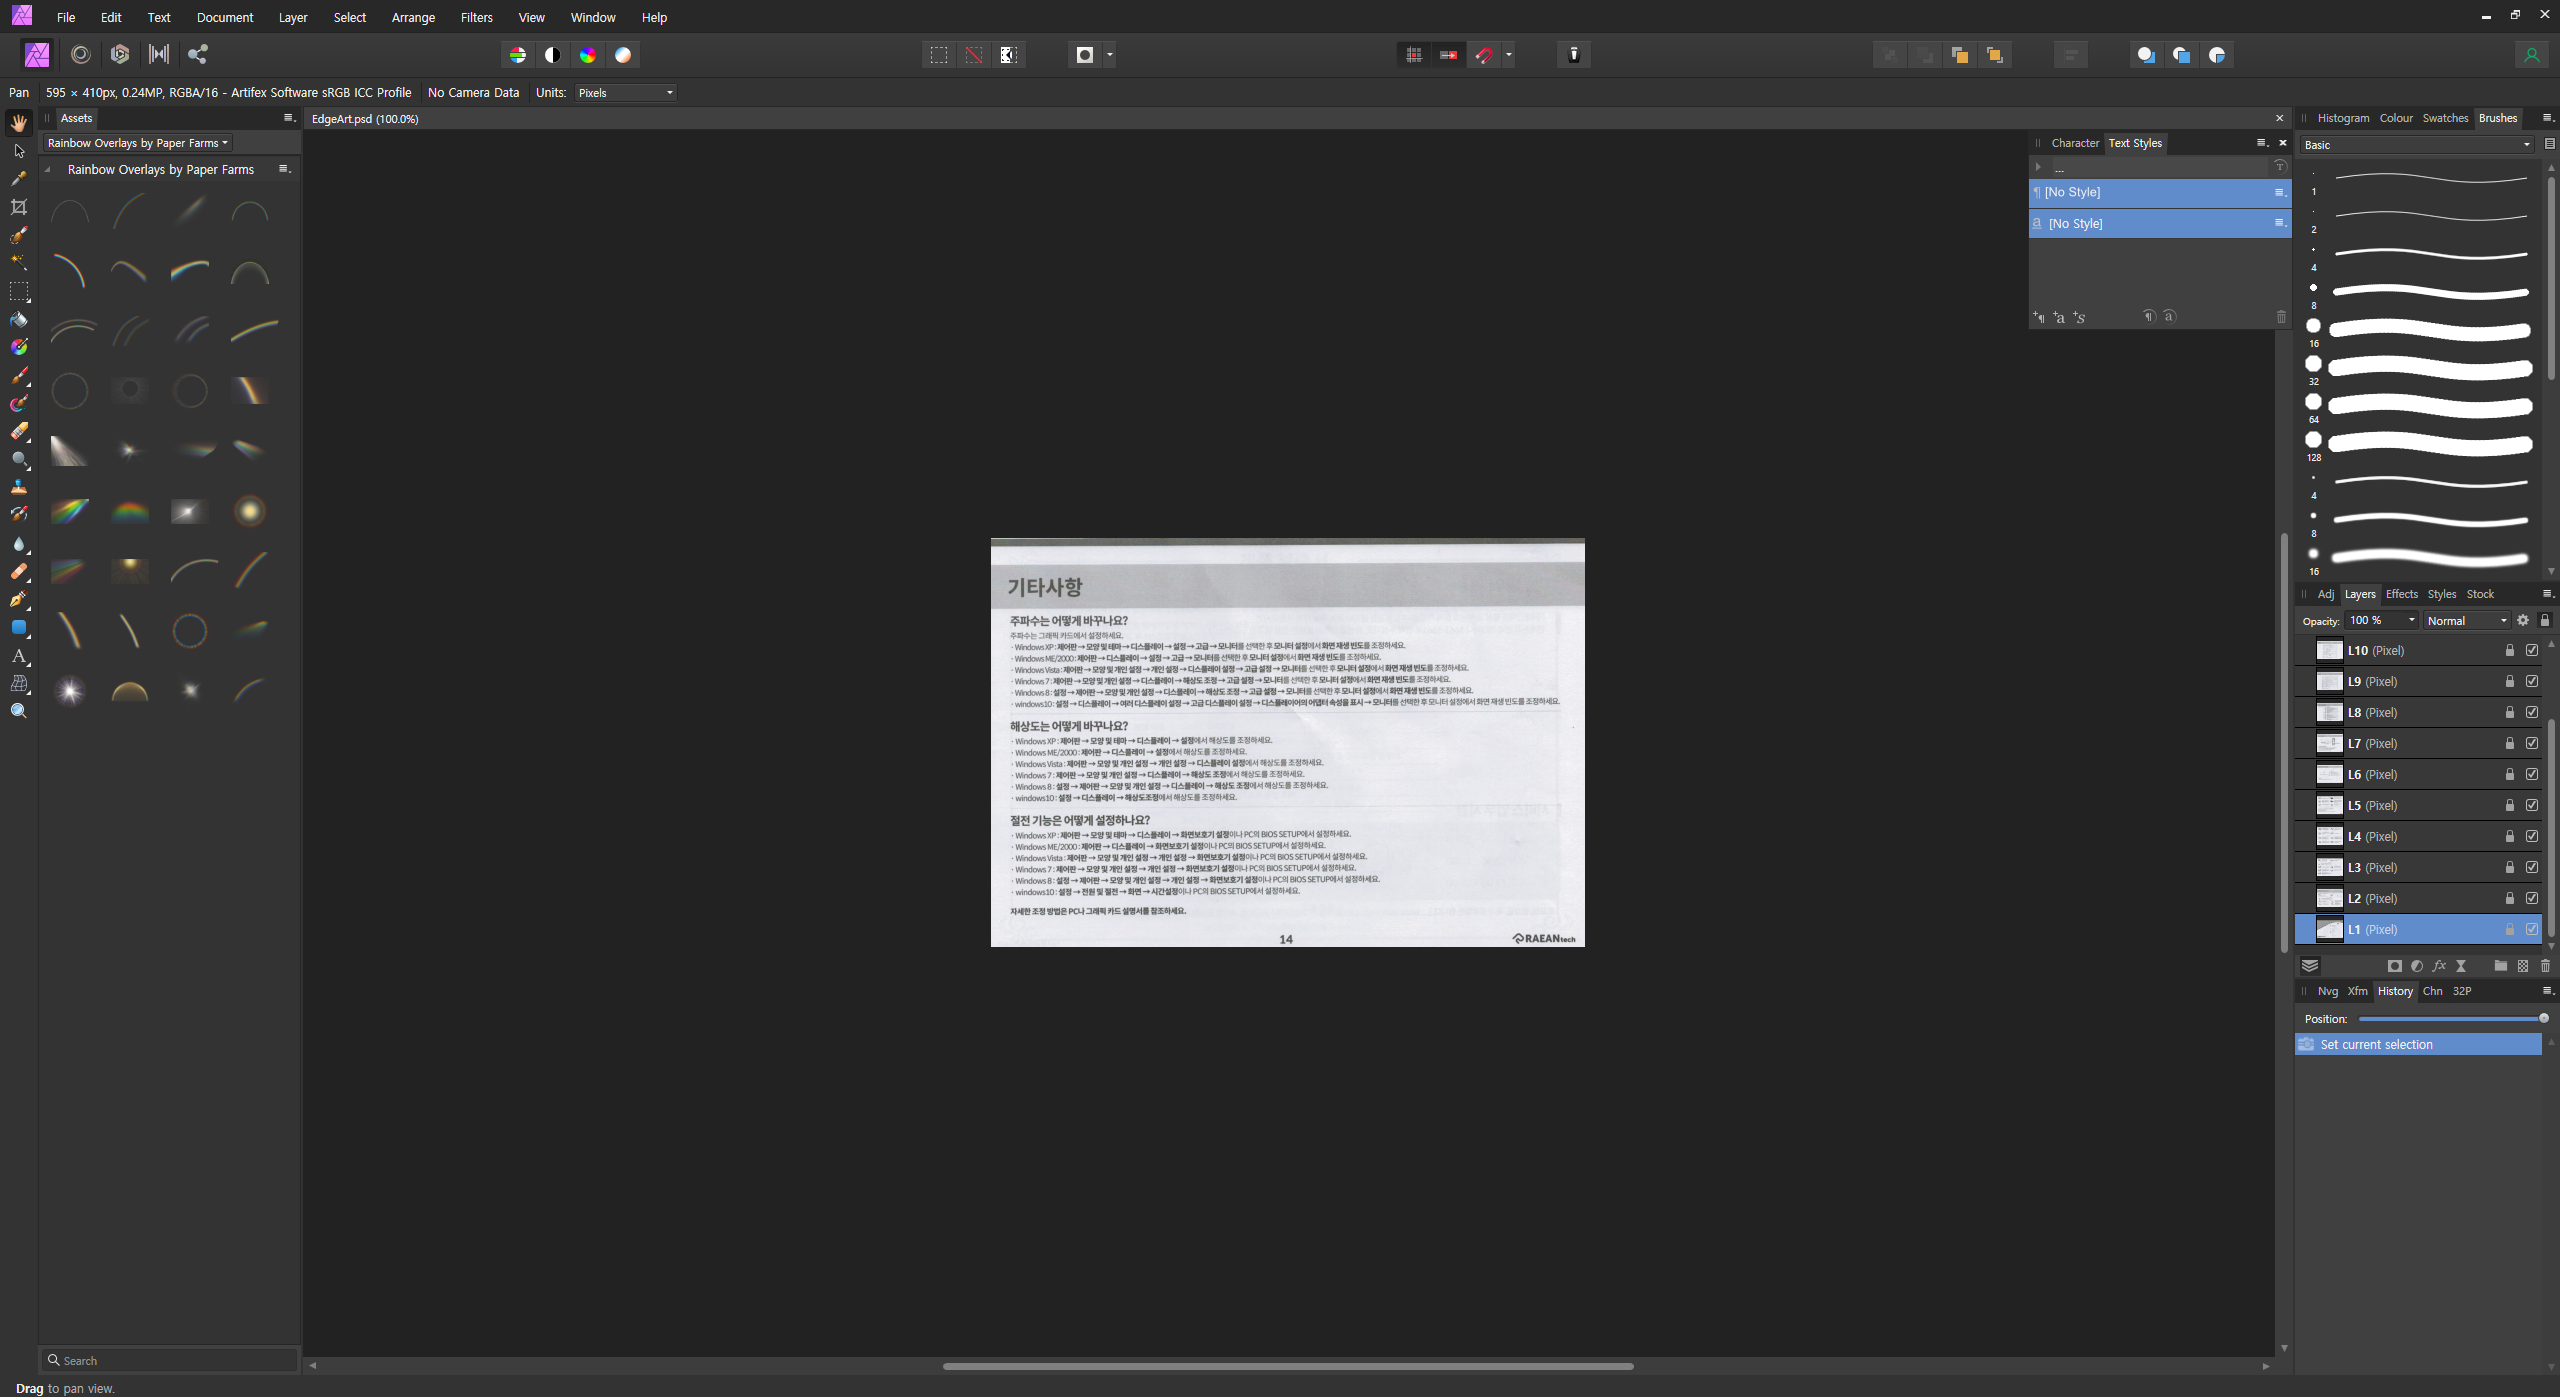
Task: Switch to the Swatches tab
Action: pyautogui.click(x=2444, y=118)
